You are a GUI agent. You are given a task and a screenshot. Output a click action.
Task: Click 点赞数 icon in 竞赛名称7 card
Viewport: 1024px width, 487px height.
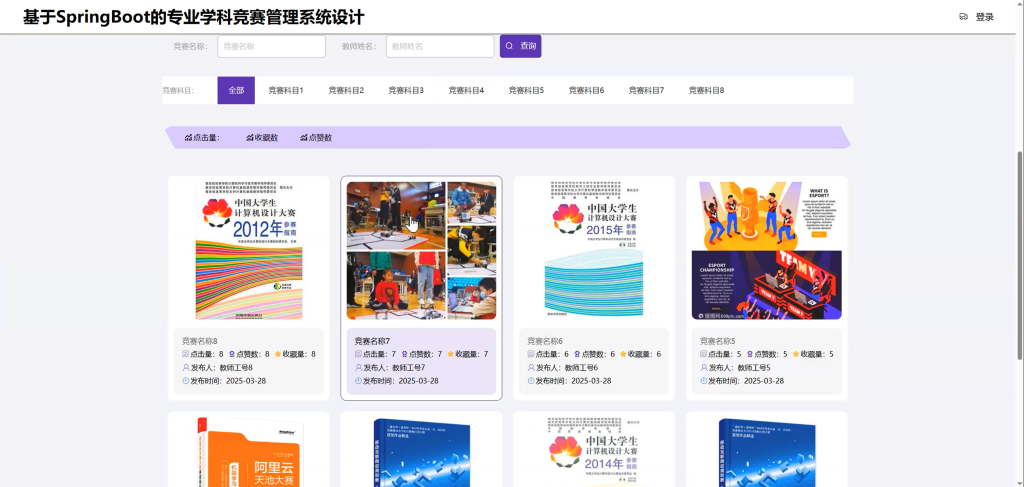[403, 354]
